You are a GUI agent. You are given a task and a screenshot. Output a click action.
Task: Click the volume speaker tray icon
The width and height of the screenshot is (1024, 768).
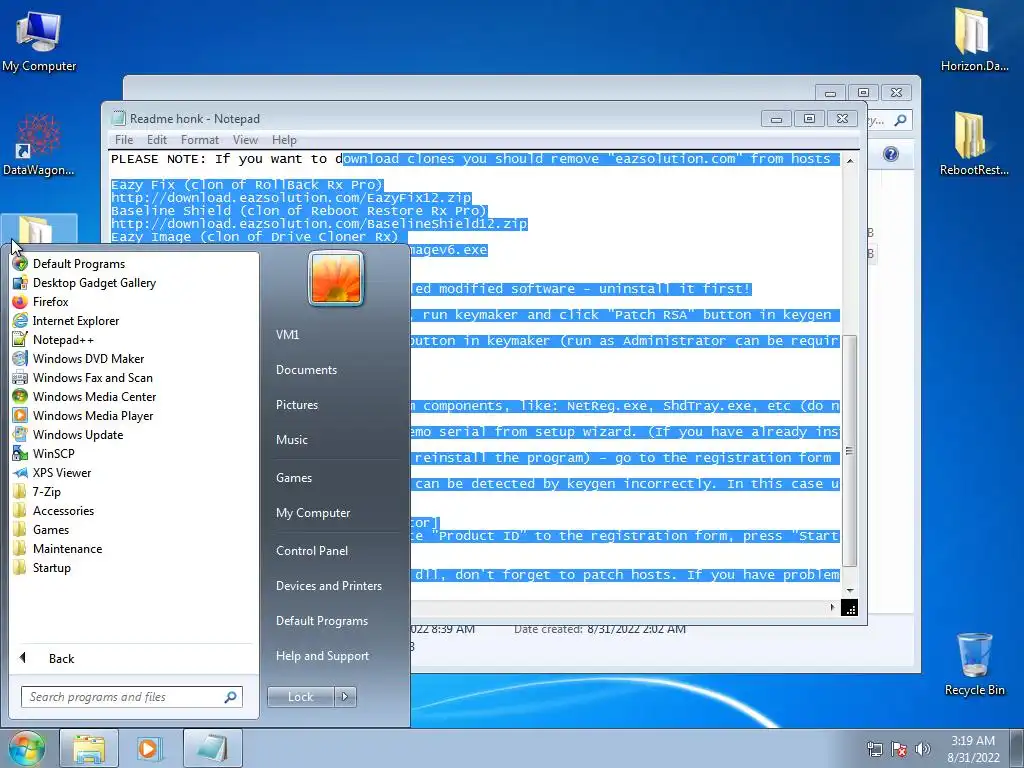923,749
